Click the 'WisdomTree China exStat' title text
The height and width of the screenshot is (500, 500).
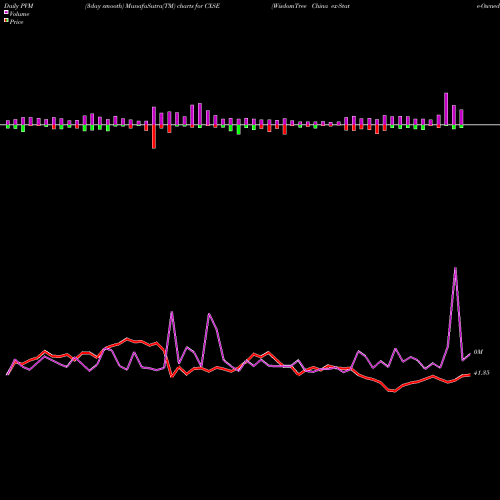pos(311,6)
